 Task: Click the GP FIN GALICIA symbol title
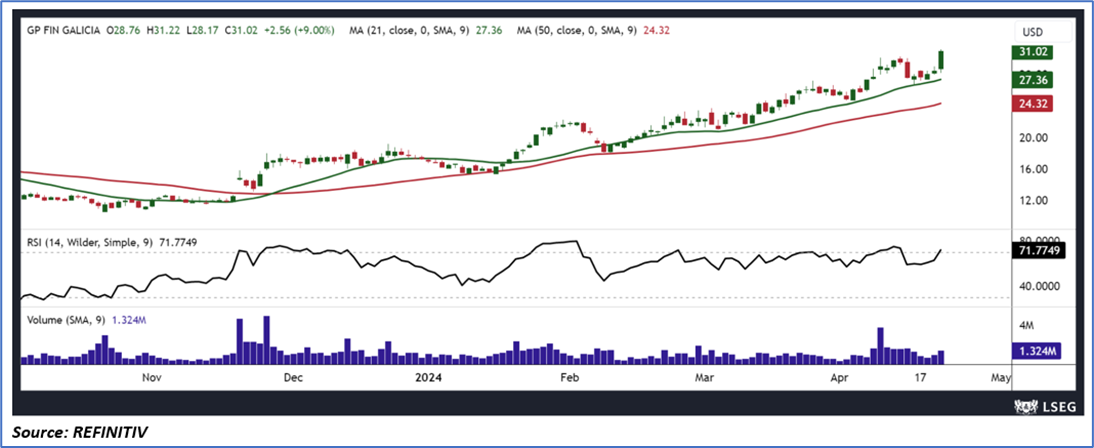[64, 31]
